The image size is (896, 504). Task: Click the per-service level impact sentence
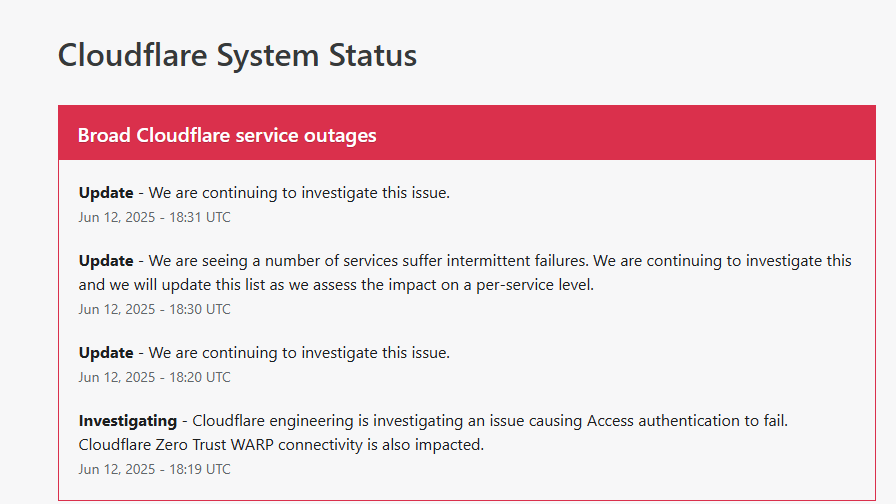[336, 285]
